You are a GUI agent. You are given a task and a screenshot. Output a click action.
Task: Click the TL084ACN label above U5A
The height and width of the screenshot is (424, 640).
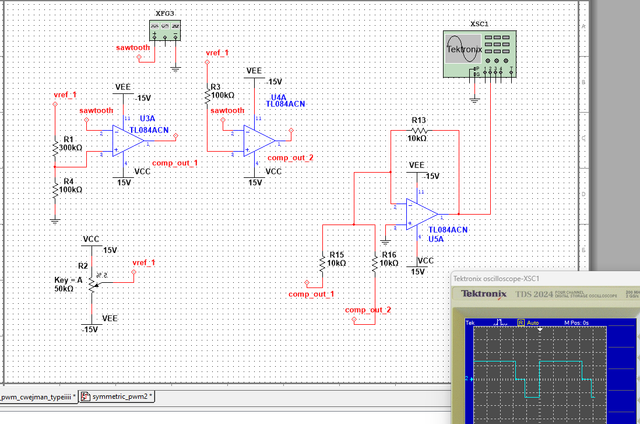pyautogui.click(x=448, y=230)
